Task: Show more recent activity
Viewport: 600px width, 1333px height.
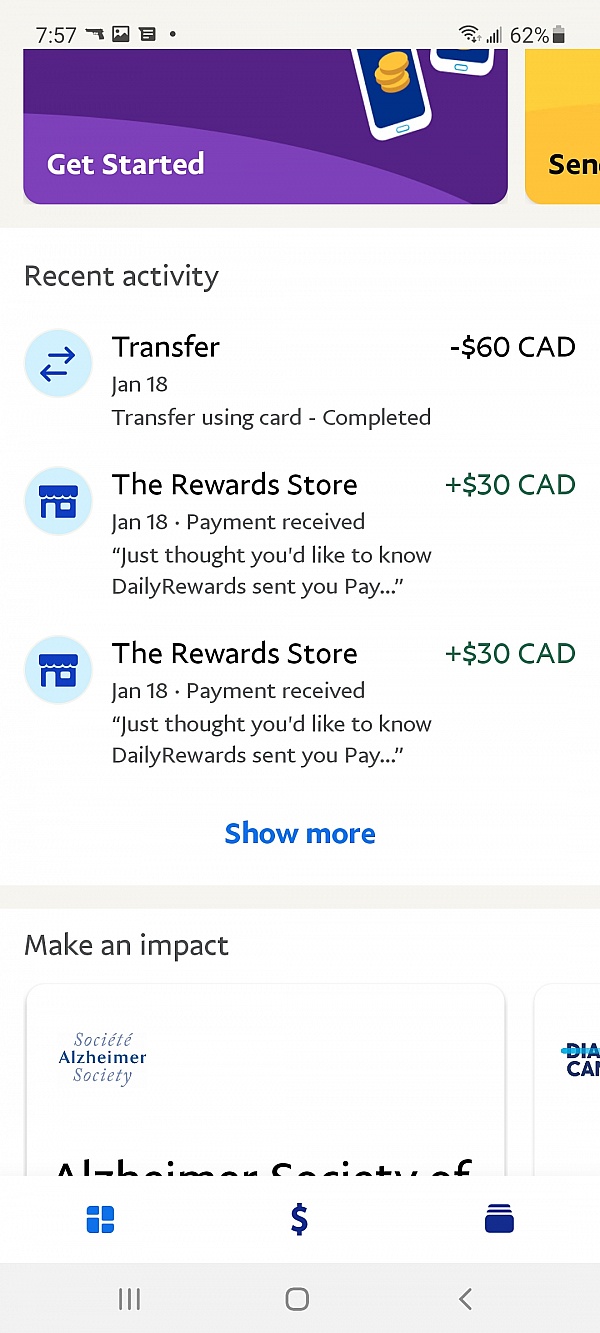Action: (x=299, y=833)
